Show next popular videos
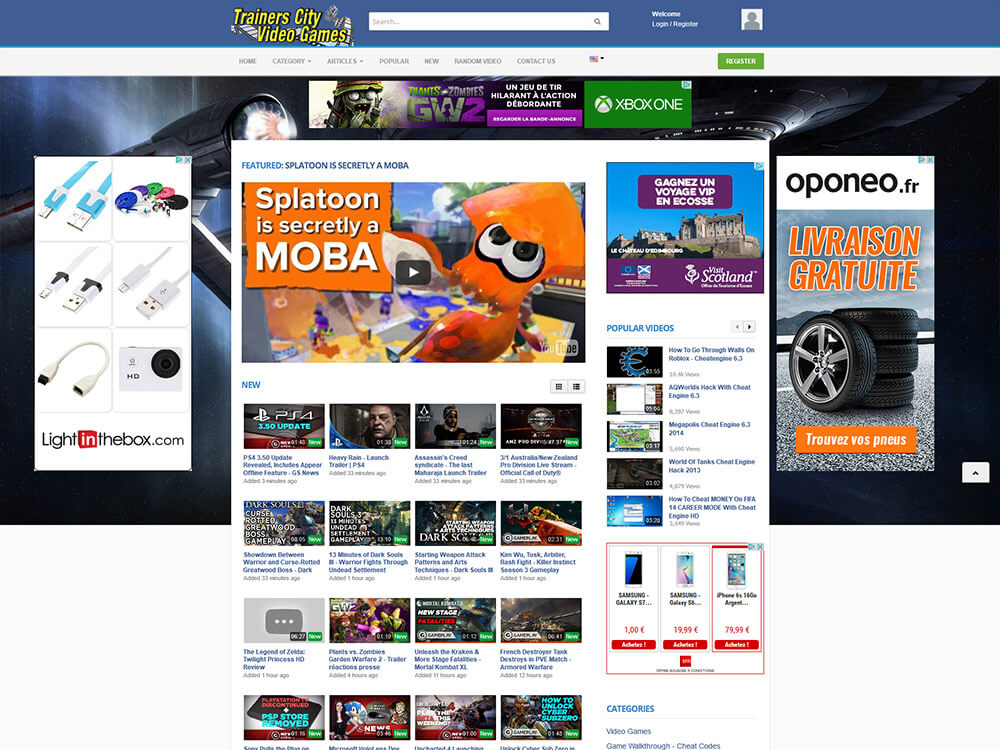 [x=749, y=327]
